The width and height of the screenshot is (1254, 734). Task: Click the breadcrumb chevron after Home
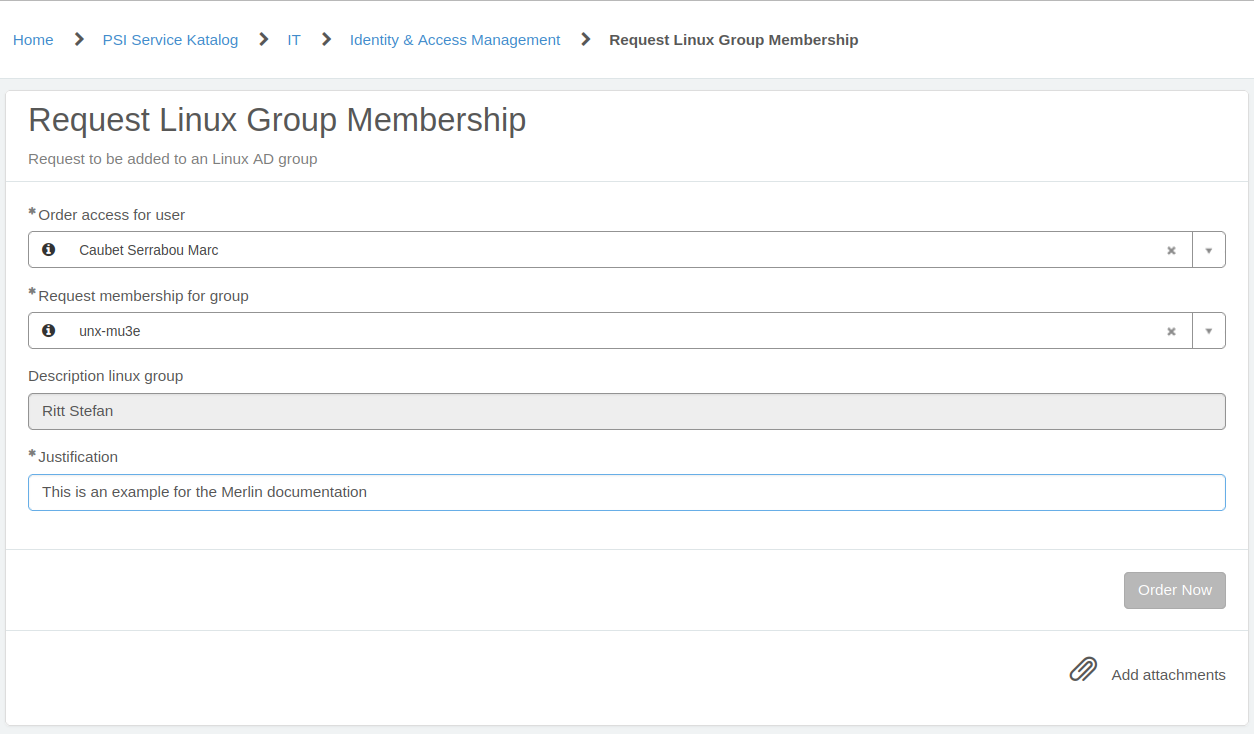pyautogui.click(x=77, y=39)
